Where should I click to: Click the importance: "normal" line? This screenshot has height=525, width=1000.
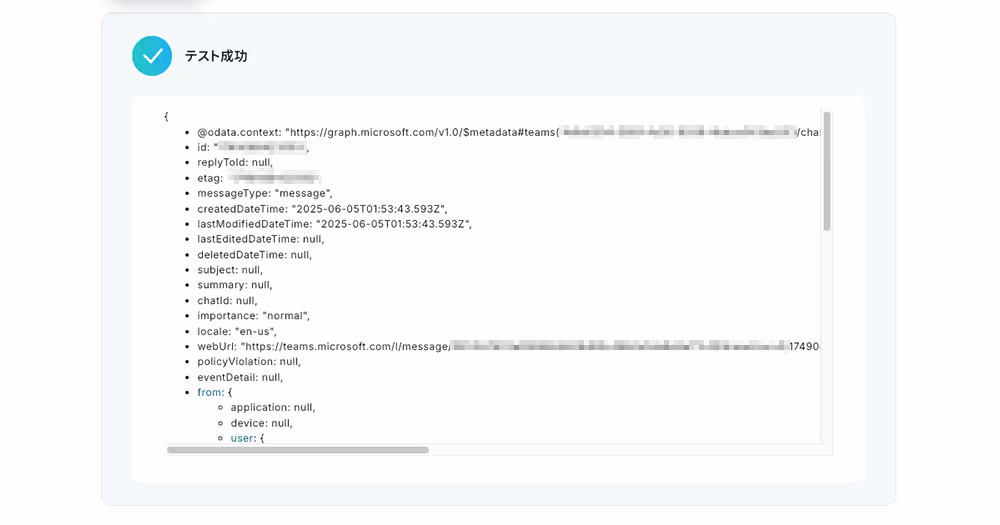pos(253,316)
